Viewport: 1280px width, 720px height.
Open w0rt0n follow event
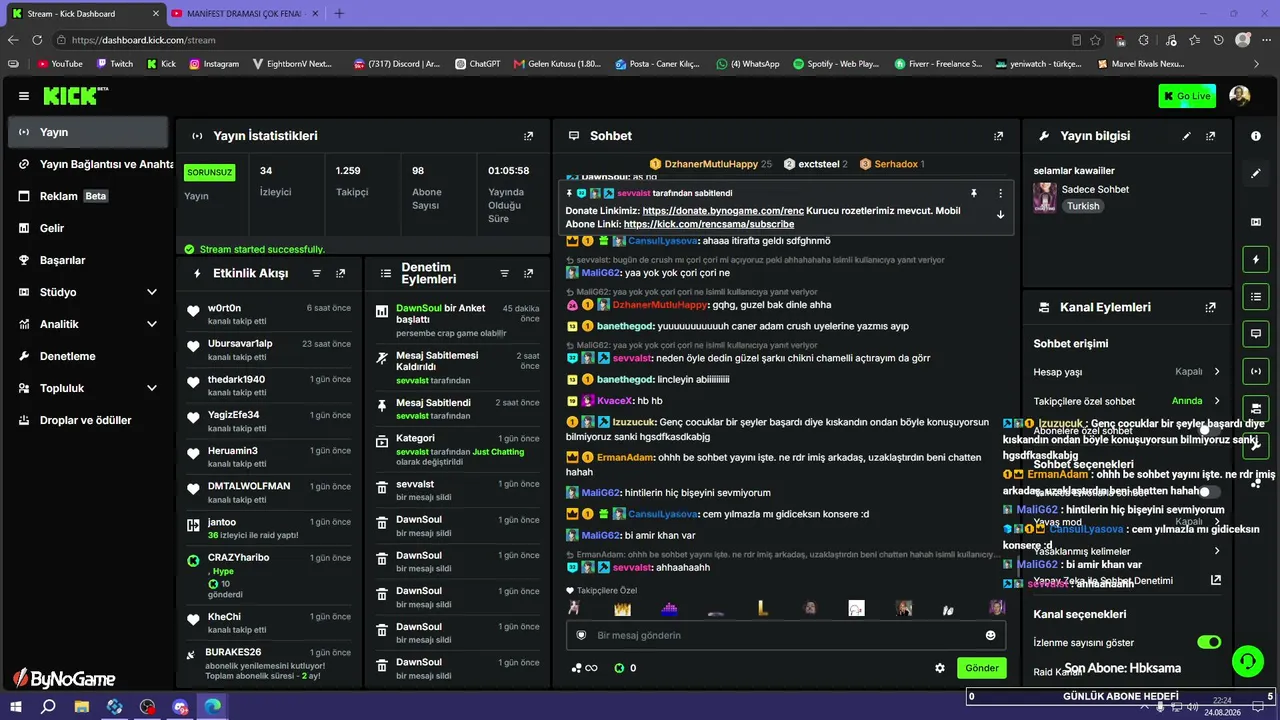(267, 313)
